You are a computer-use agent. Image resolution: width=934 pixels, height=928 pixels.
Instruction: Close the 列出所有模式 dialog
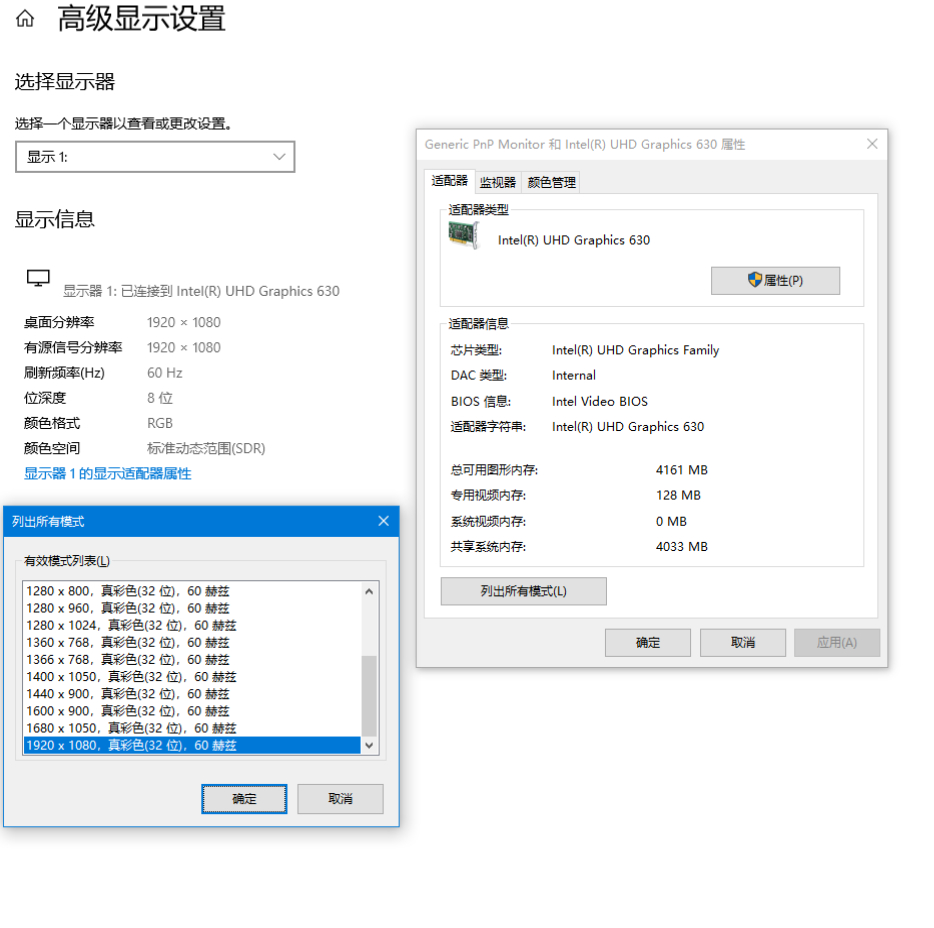384,521
